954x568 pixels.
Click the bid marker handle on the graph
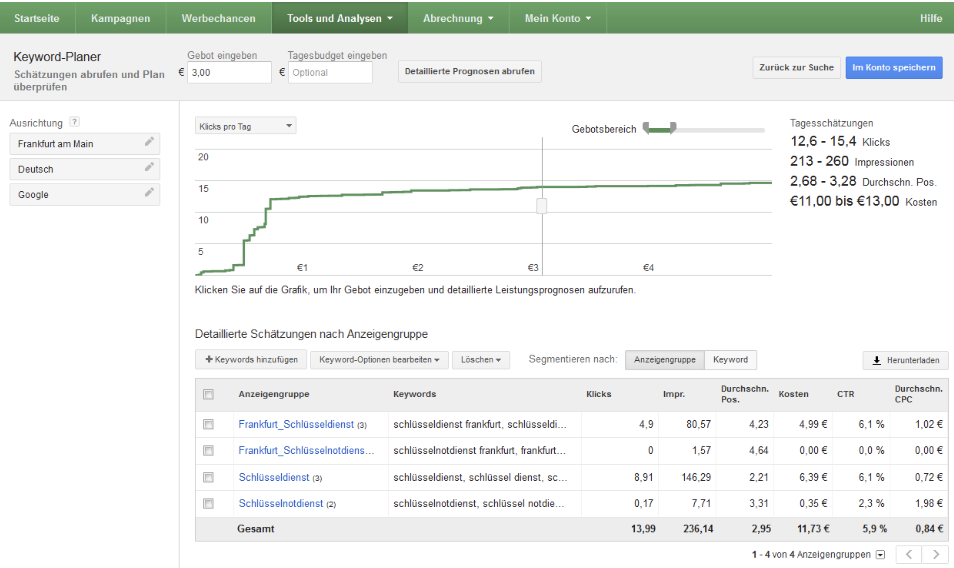tap(541, 206)
